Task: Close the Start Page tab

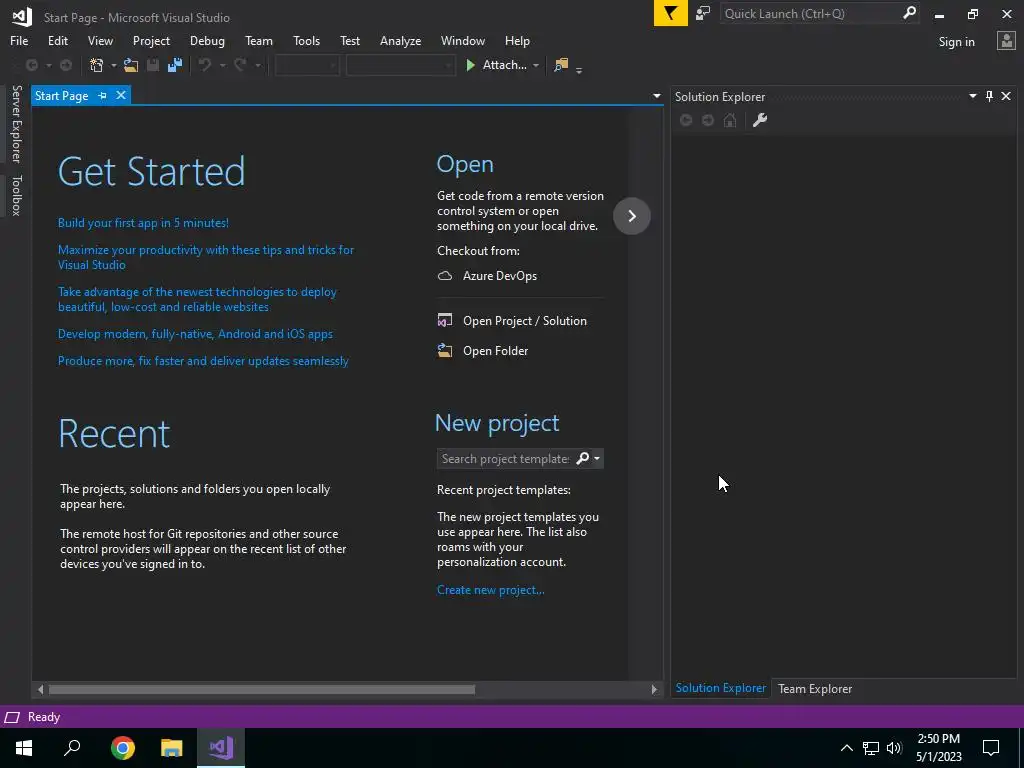Action: pos(121,95)
